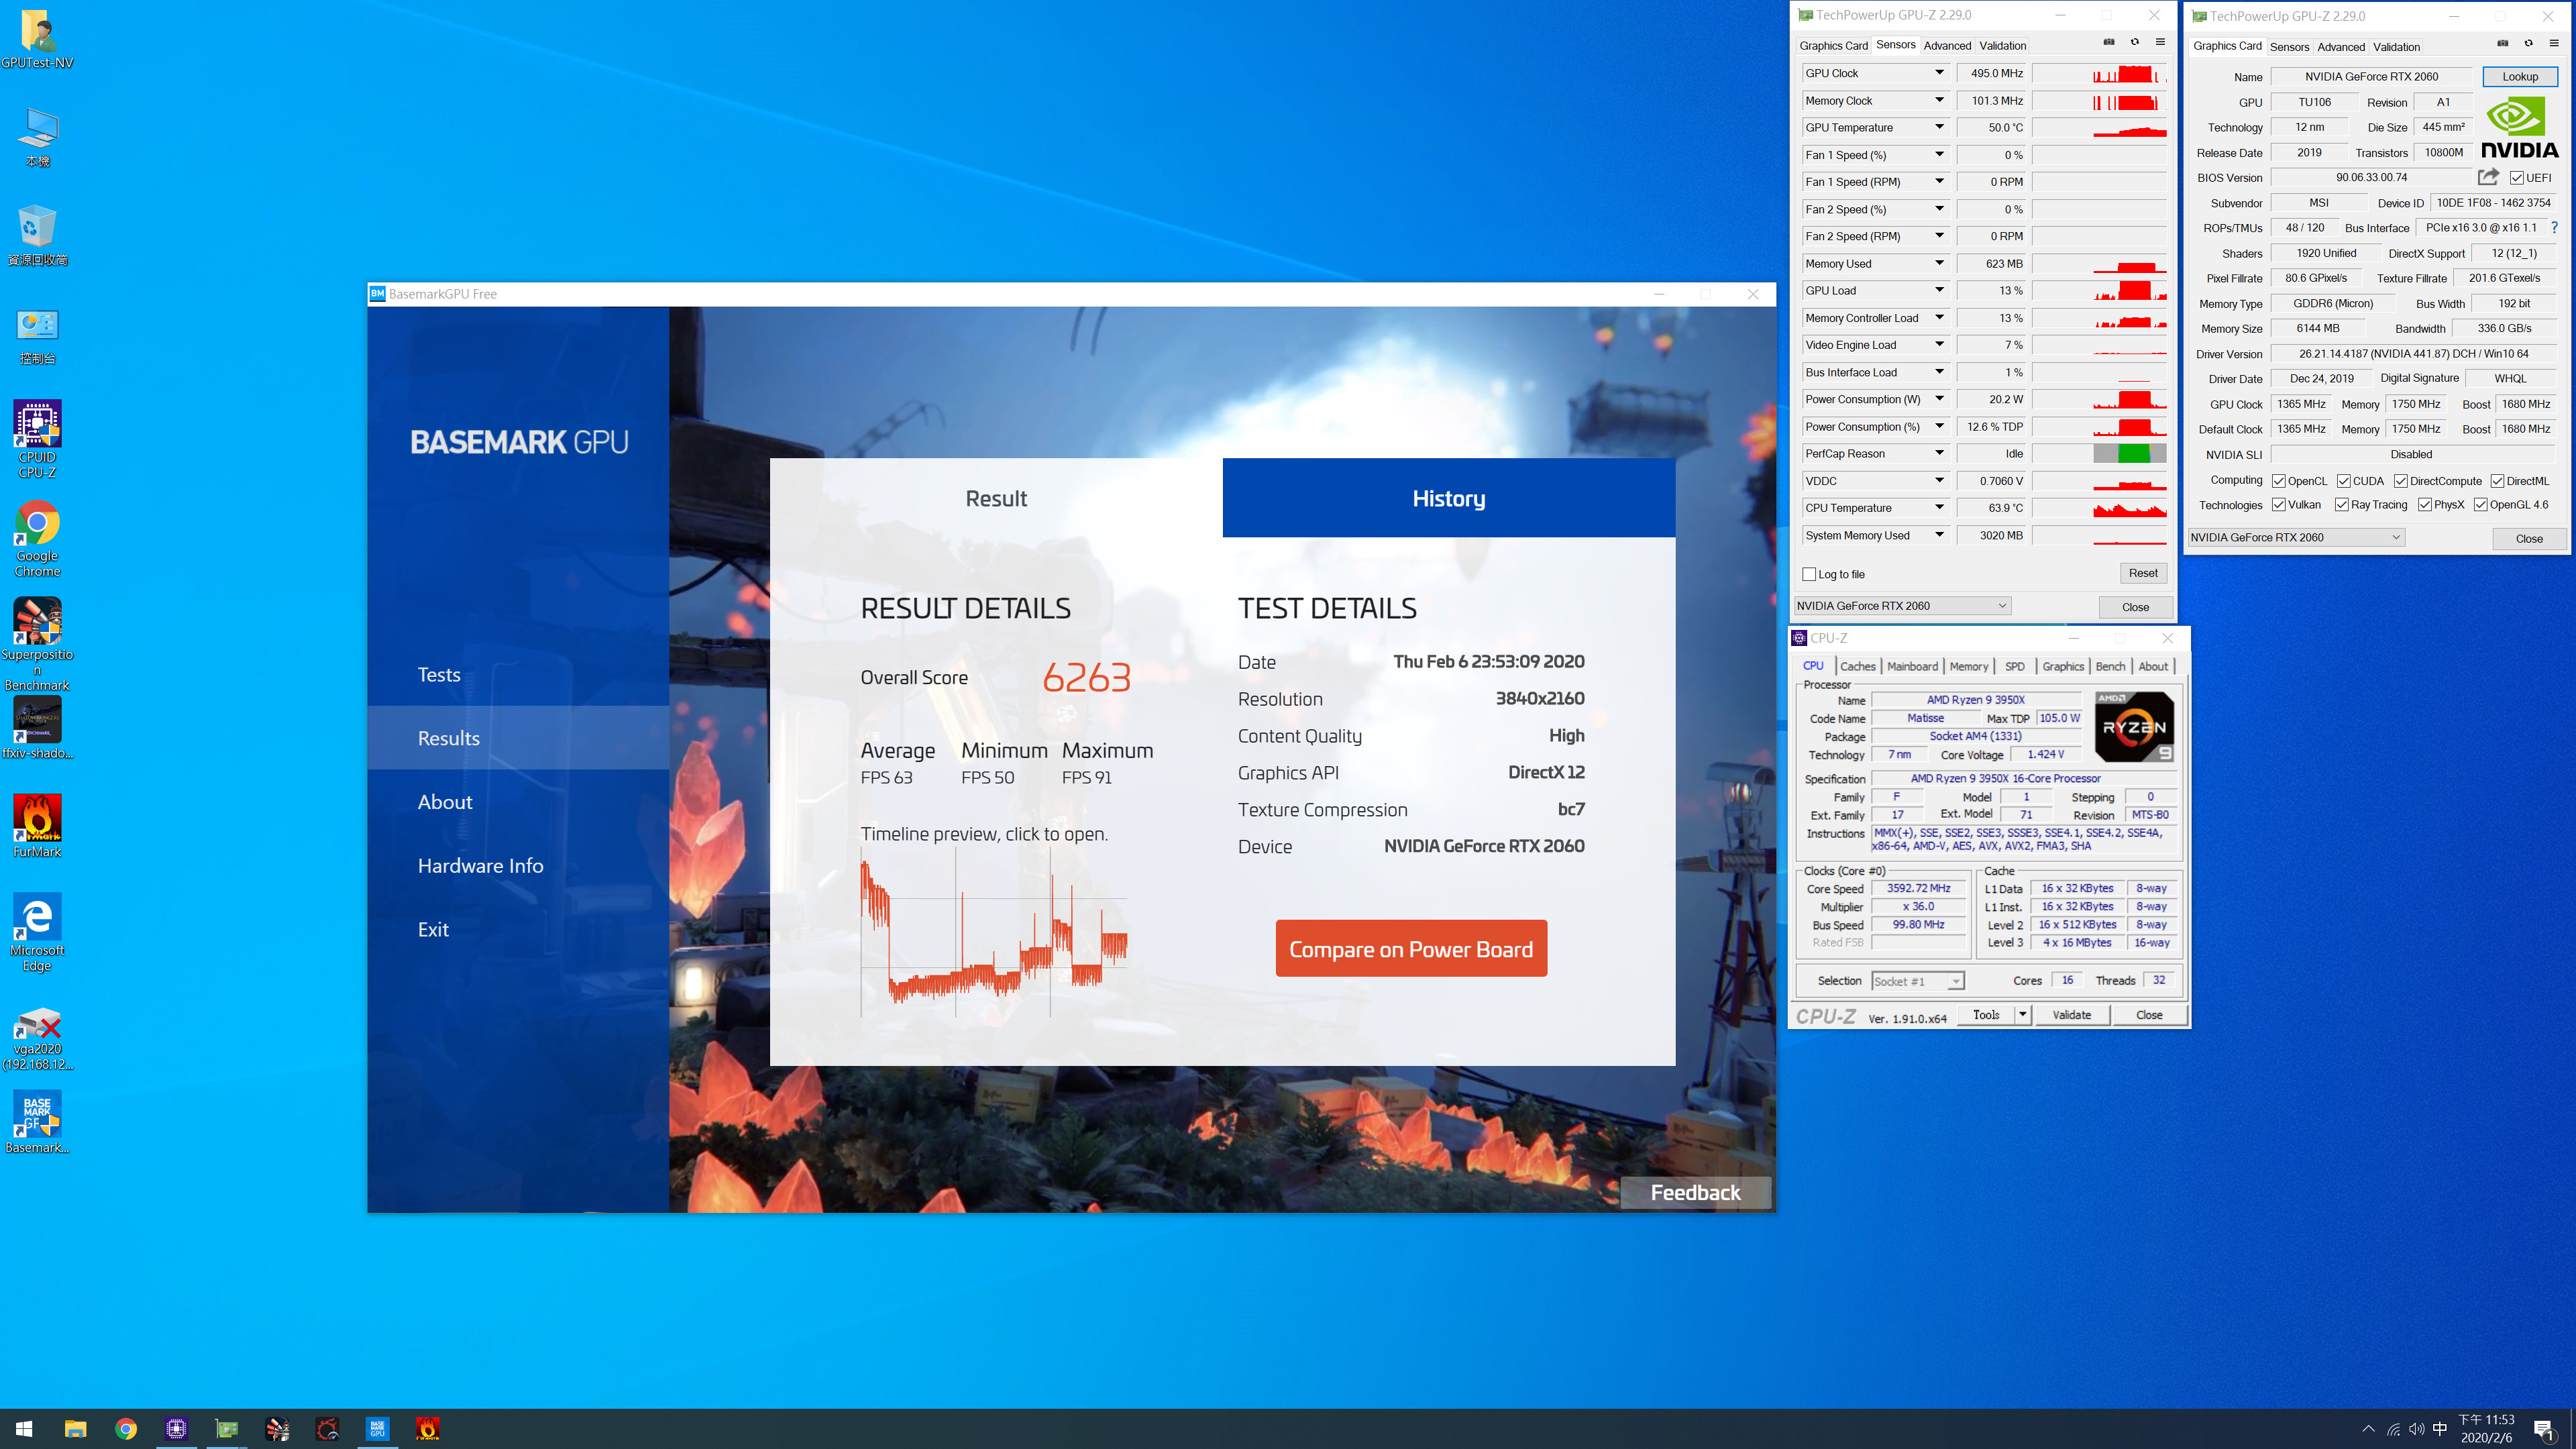Switch to Validation tab in GPU-Z Graphics Card window
The width and height of the screenshot is (2576, 1449).
(x=2396, y=46)
